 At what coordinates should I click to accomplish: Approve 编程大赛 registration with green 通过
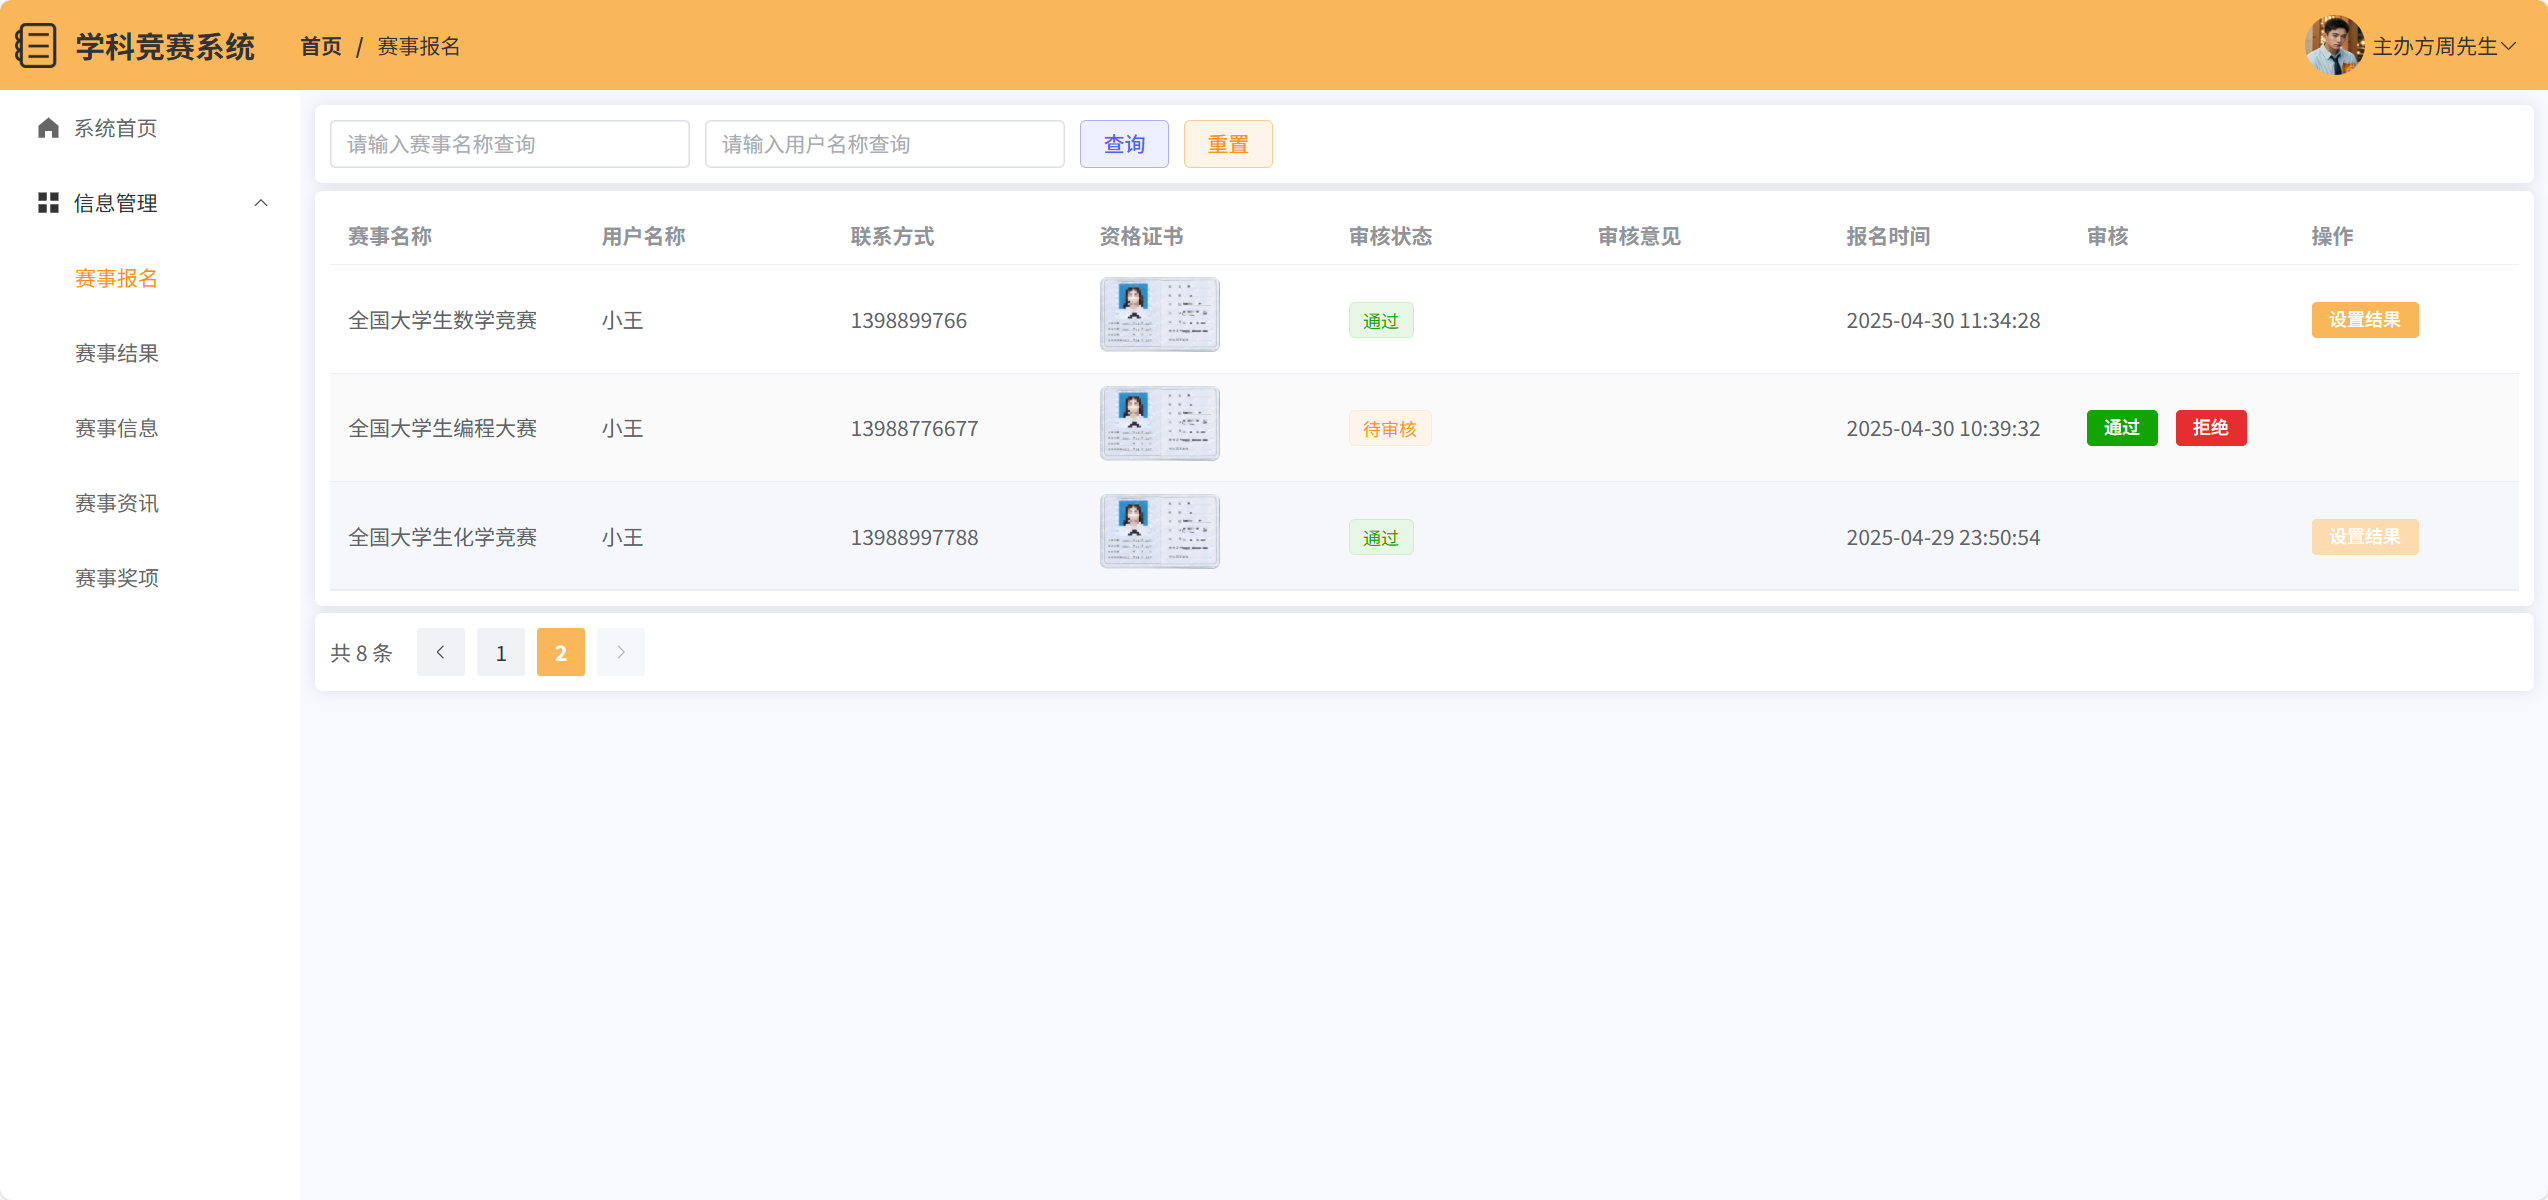pos(2121,428)
